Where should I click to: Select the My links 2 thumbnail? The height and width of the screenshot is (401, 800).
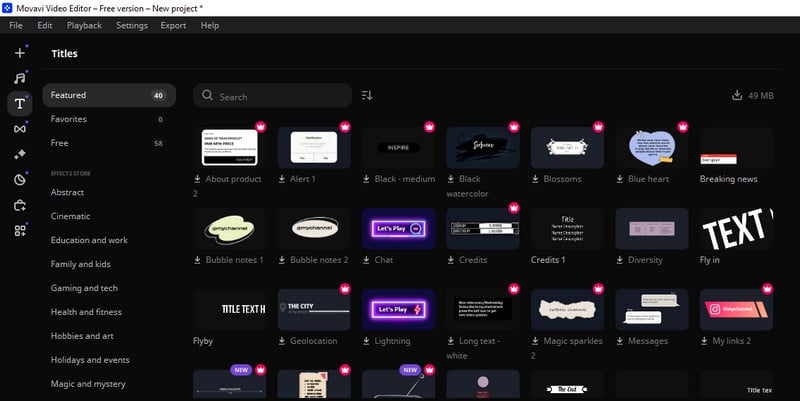coord(736,310)
